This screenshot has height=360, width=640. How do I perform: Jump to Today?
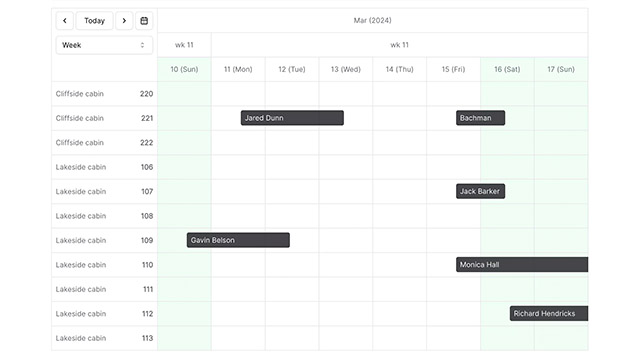[x=94, y=20]
